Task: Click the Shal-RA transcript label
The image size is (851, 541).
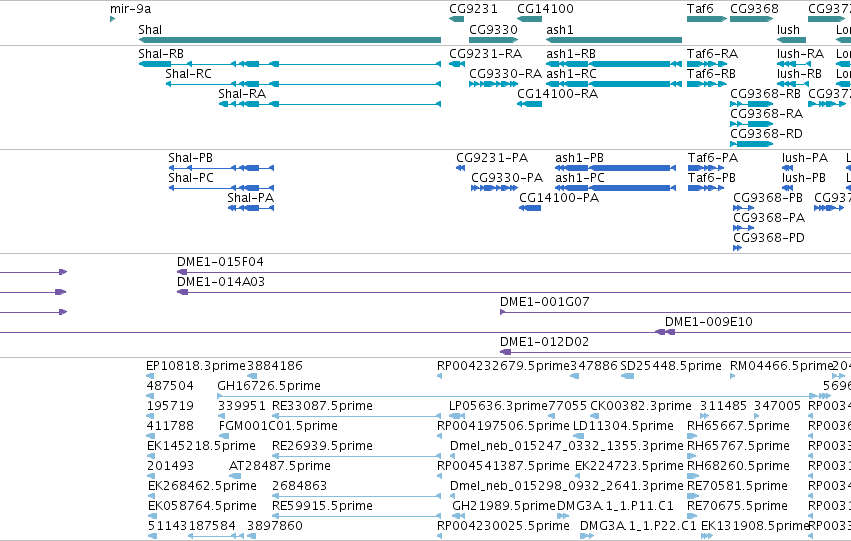Action: [x=242, y=94]
